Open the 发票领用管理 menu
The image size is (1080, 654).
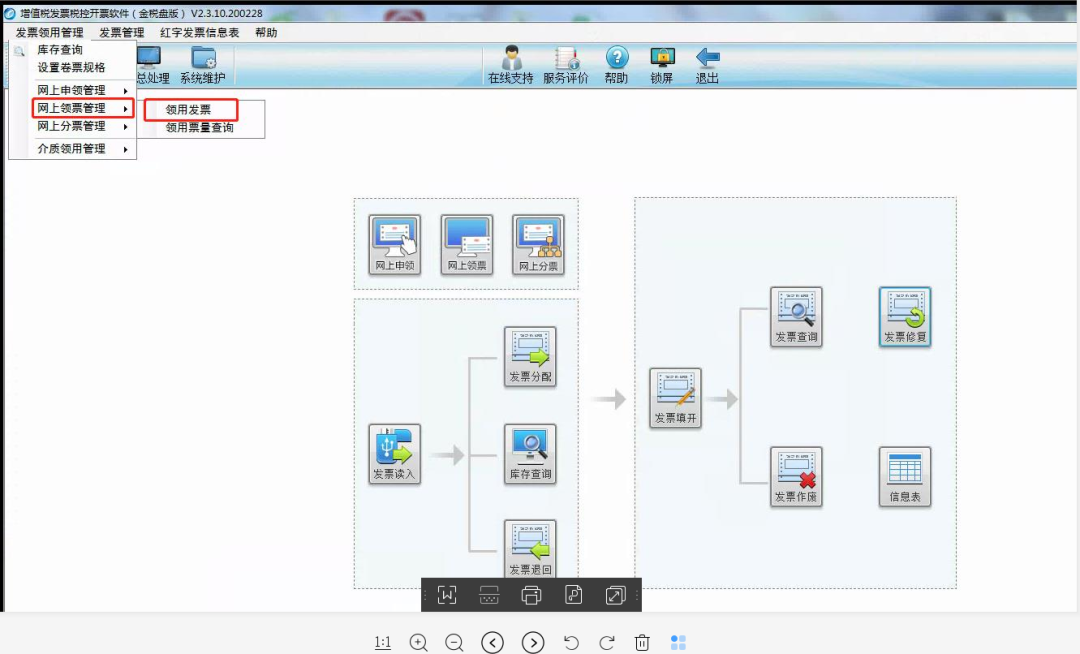coord(50,32)
